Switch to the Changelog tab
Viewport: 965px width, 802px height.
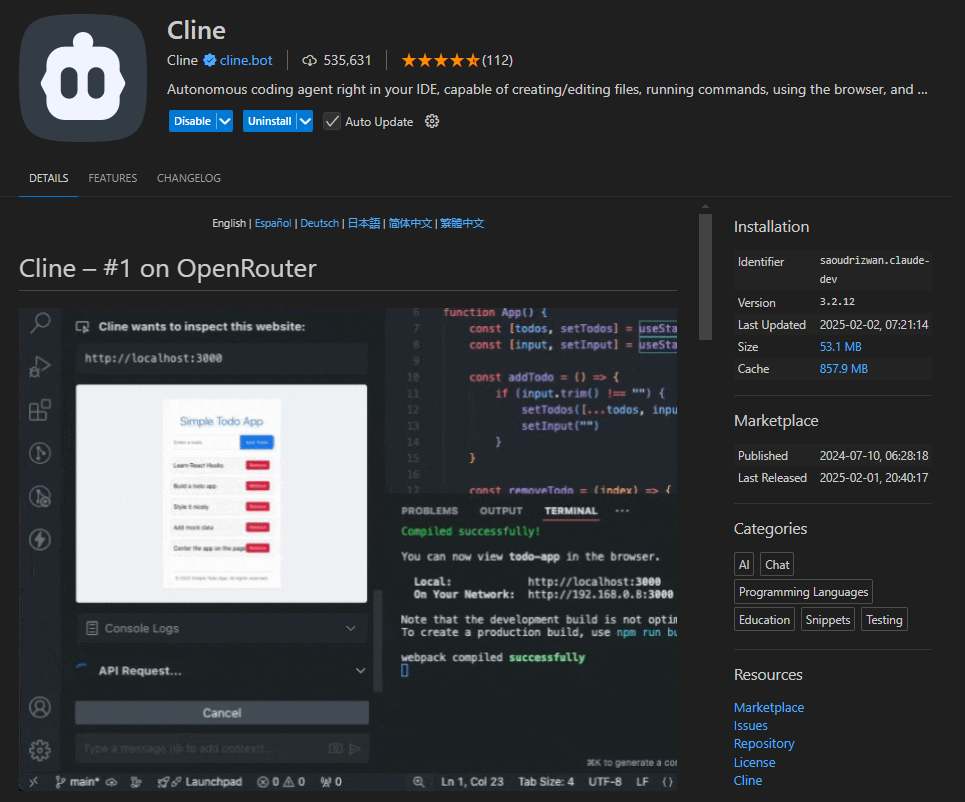click(x=189, y=178)
